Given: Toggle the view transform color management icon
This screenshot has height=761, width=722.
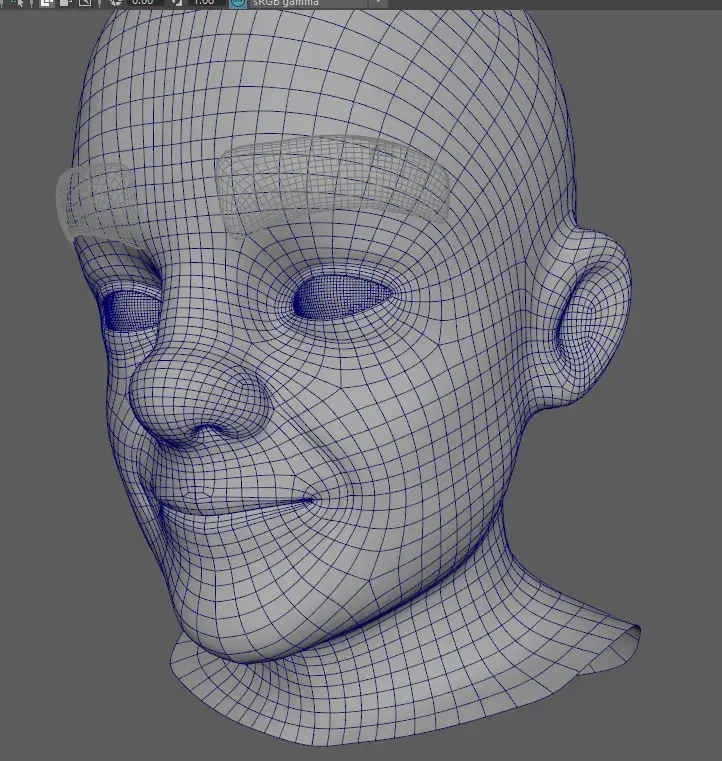Looking at the screenshot, I should pyautogui.click(x=237, y=3).
